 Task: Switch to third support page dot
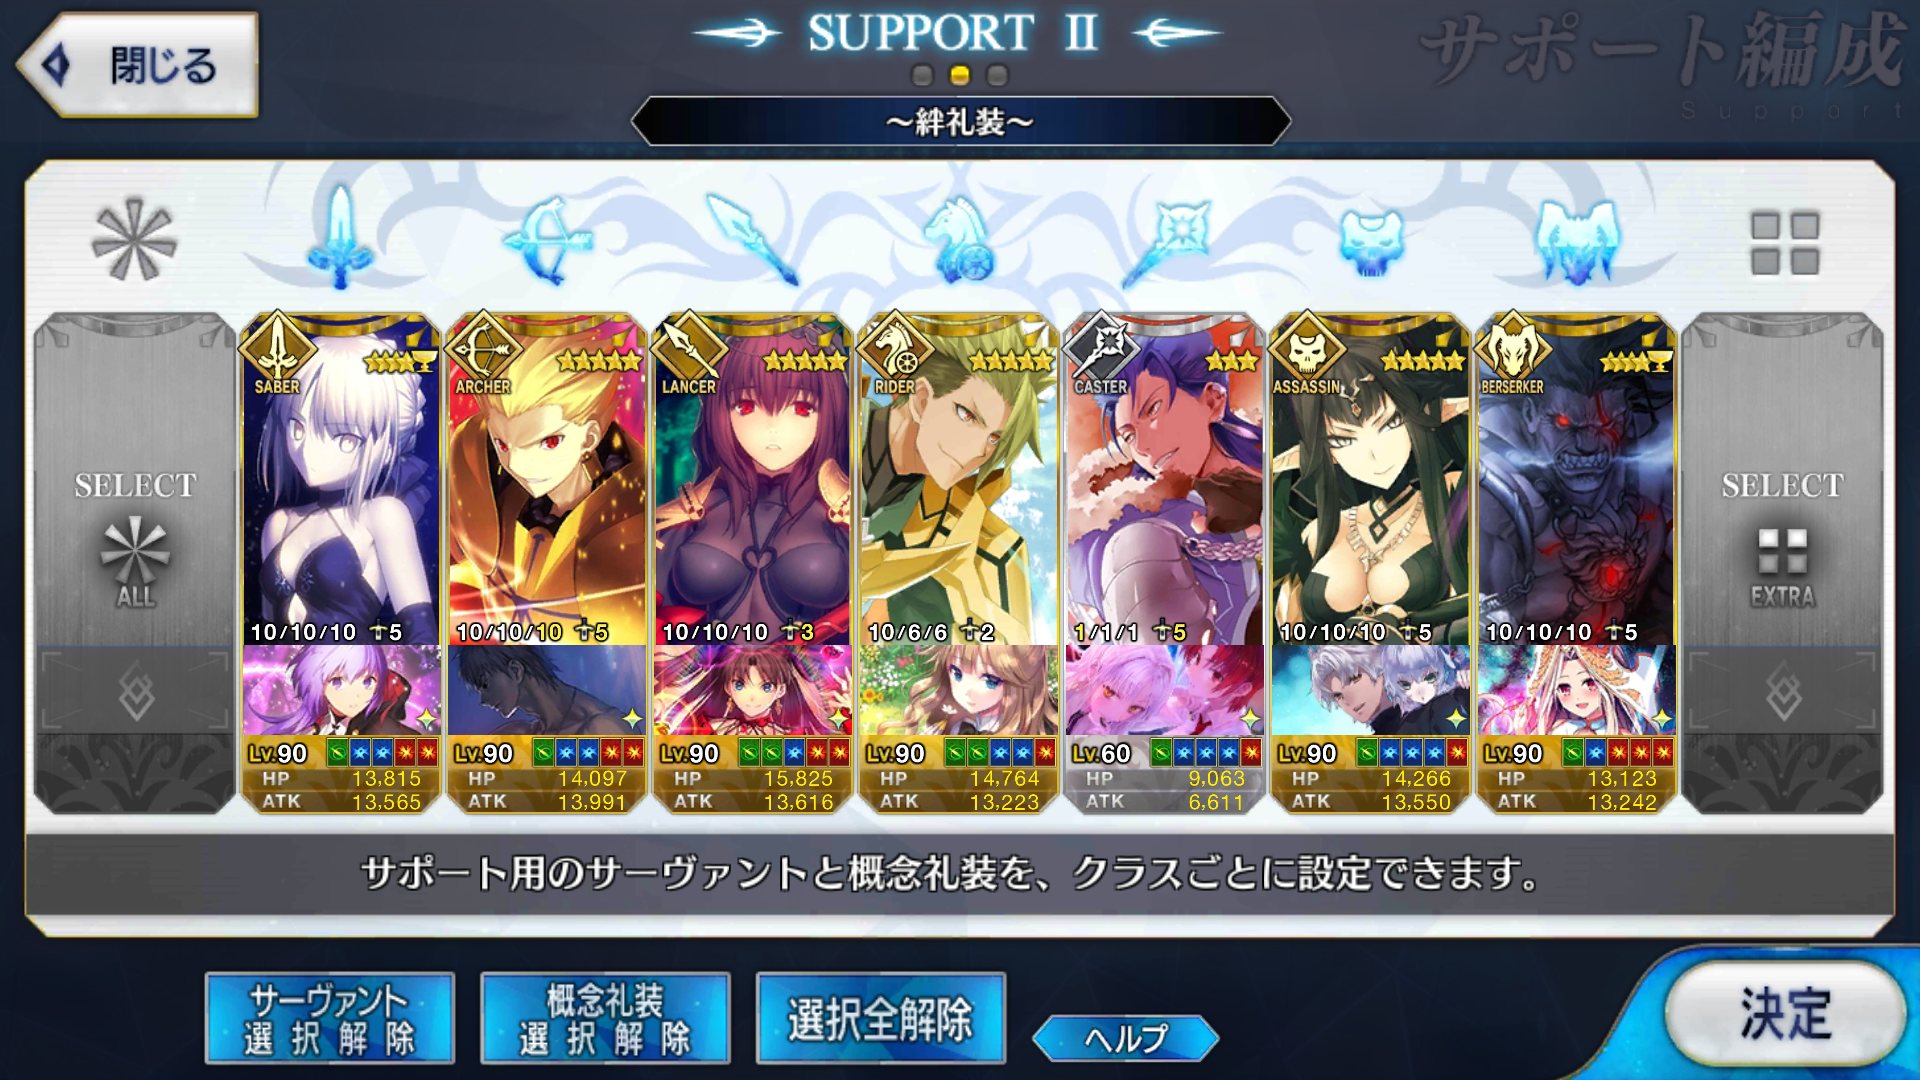[997, 75]
